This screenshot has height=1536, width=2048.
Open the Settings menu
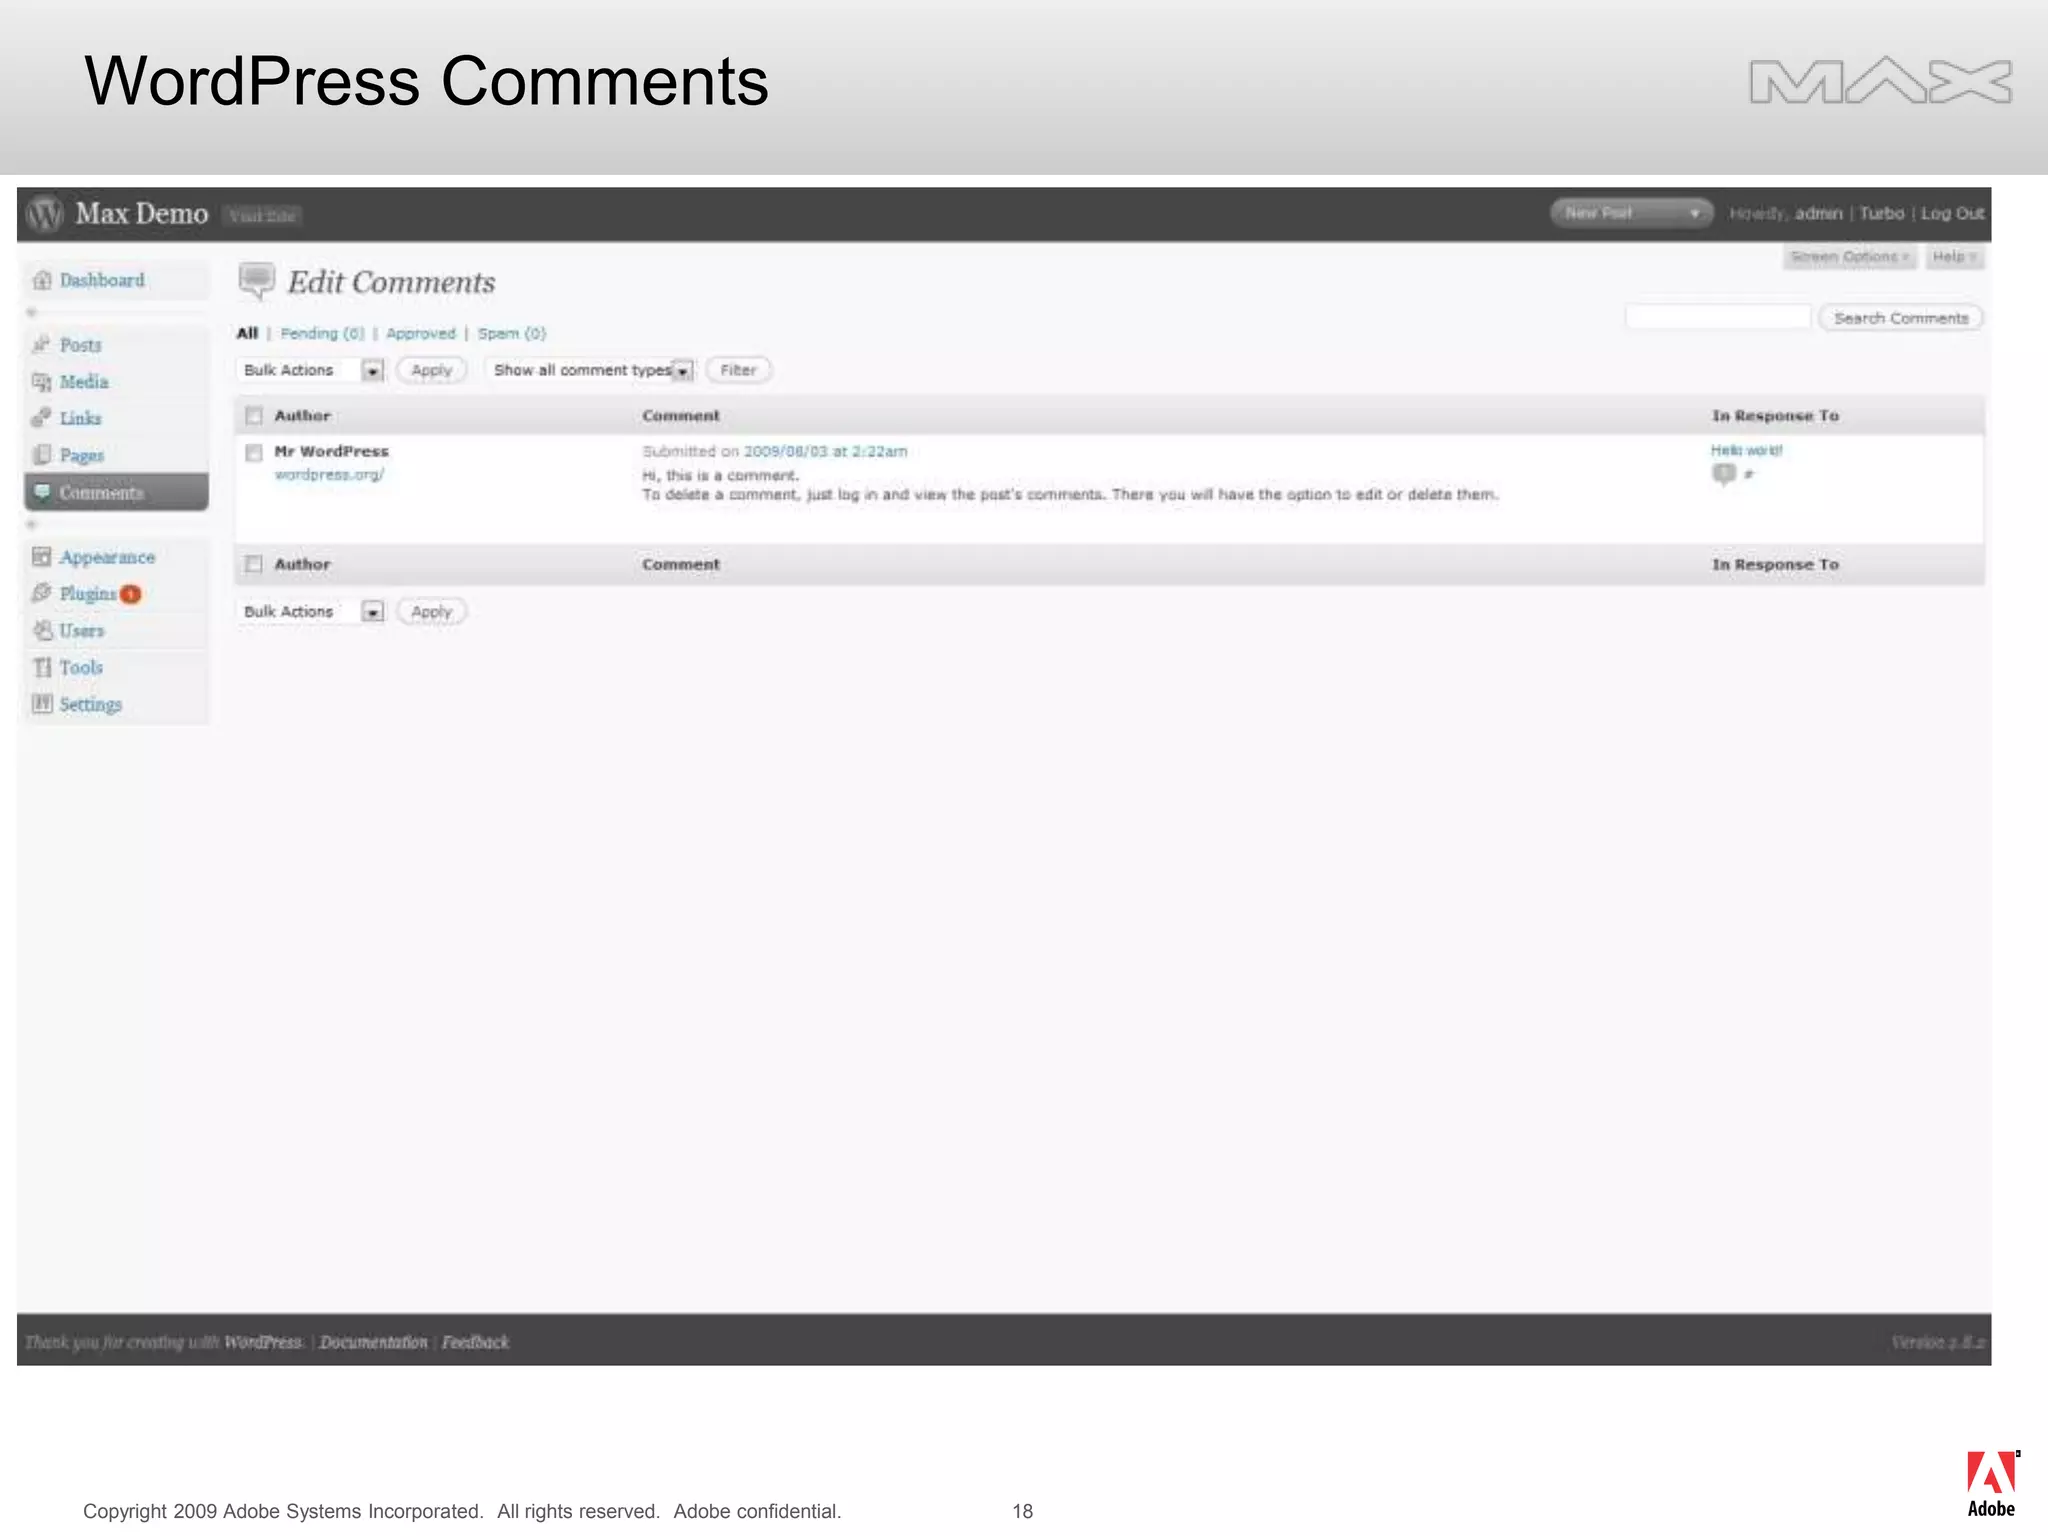click(90, 704)
